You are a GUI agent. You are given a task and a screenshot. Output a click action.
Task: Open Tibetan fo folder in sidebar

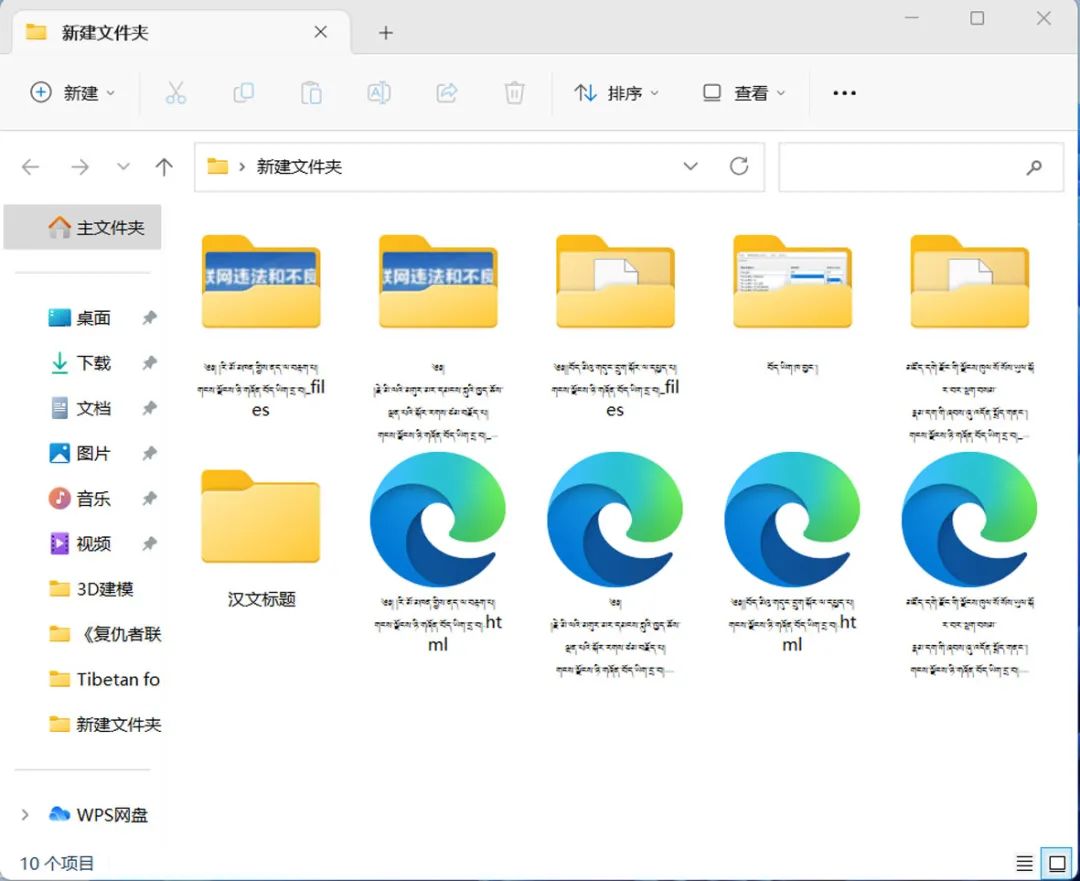[105, 679]
